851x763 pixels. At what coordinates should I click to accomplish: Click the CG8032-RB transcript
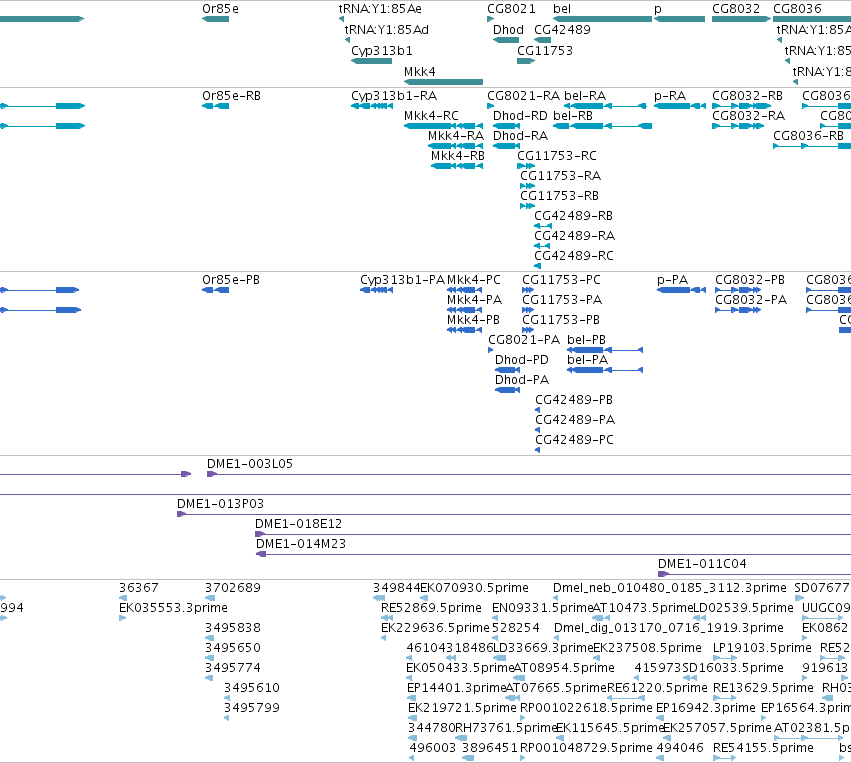click(741, 106)
